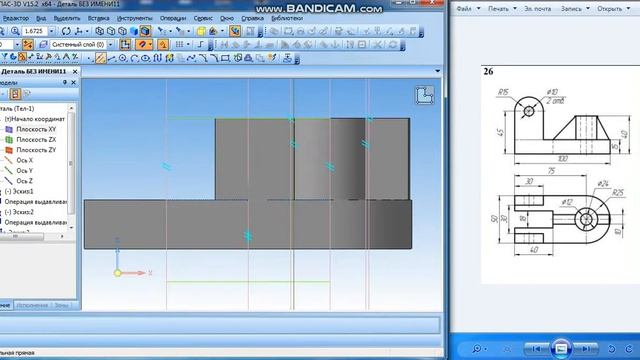
Task: Open the viewport tab list dropdown arrow
Action: click(x=438, y=71)
